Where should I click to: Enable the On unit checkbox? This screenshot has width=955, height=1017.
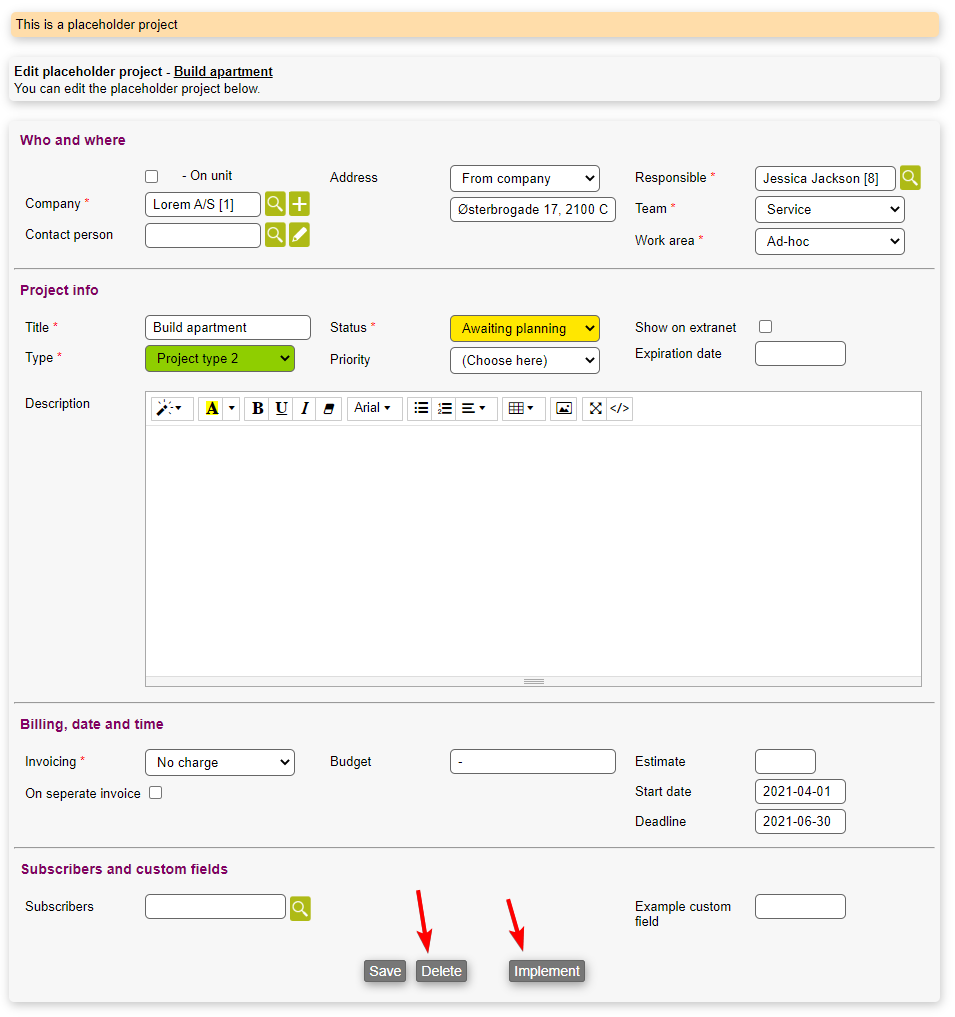pyautogui.click(x=152, y=177)
